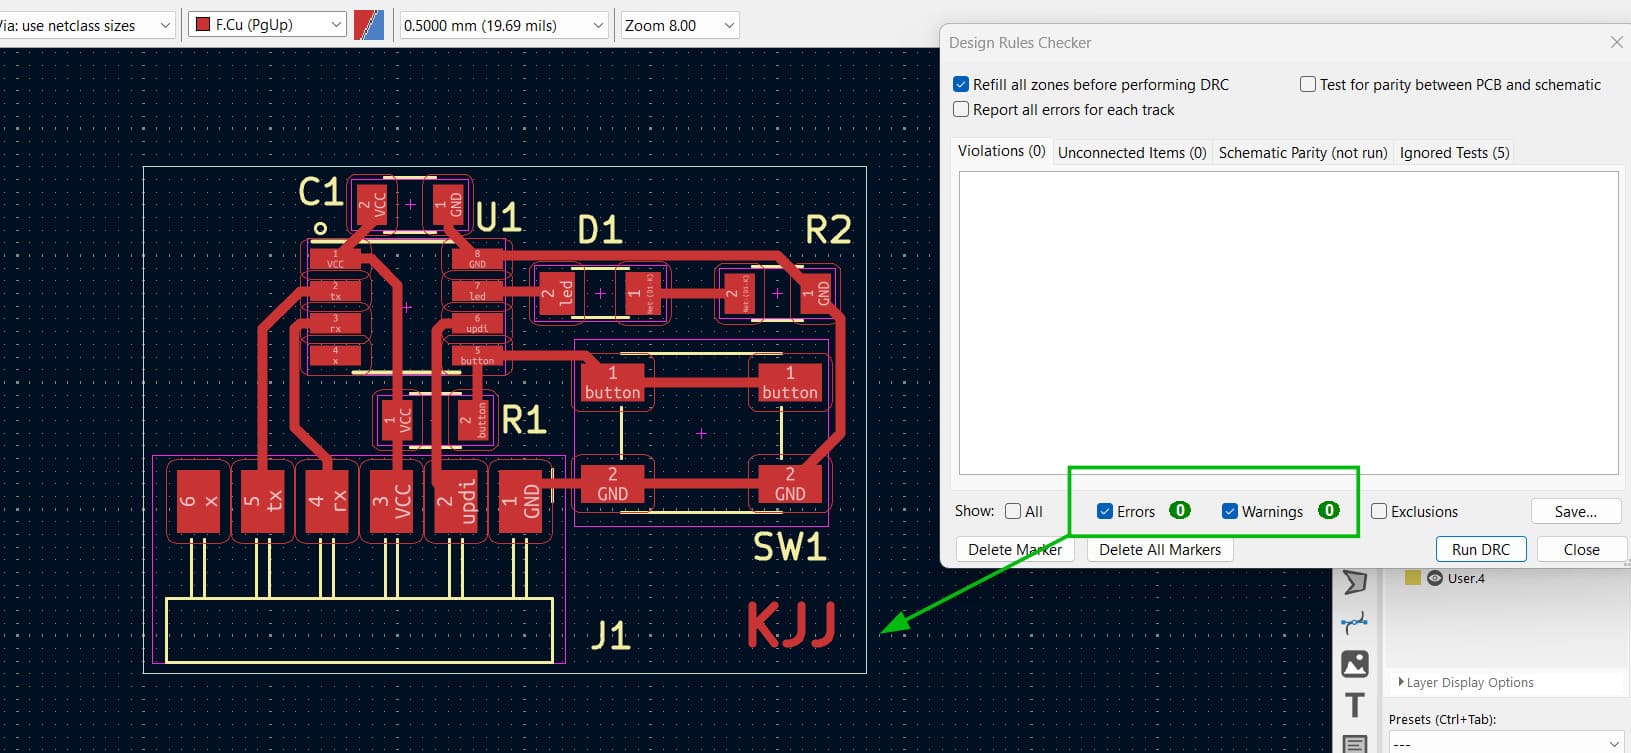Expand Layer Display Options

point(1466,683)
